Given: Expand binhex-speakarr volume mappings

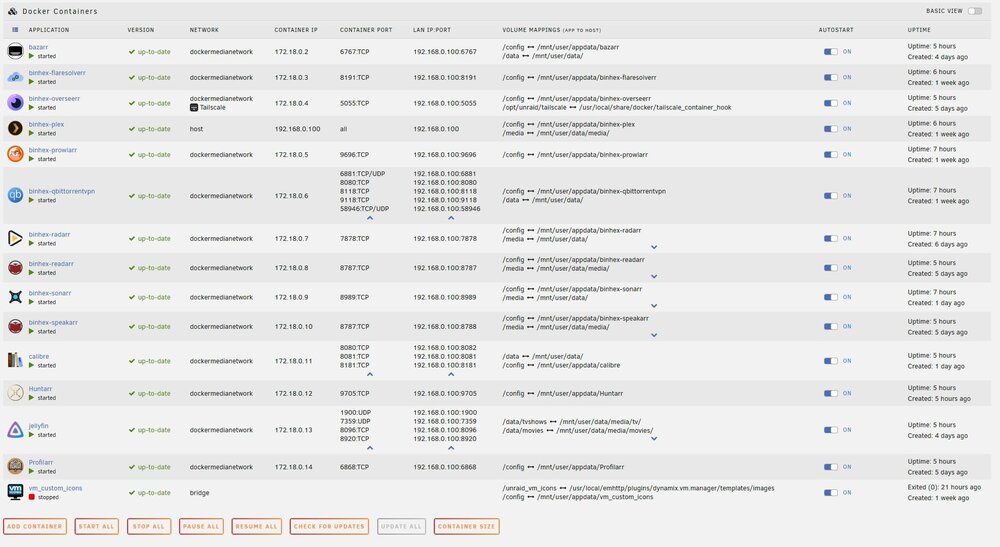Looking at the screenshot, I should coord(654,335).
